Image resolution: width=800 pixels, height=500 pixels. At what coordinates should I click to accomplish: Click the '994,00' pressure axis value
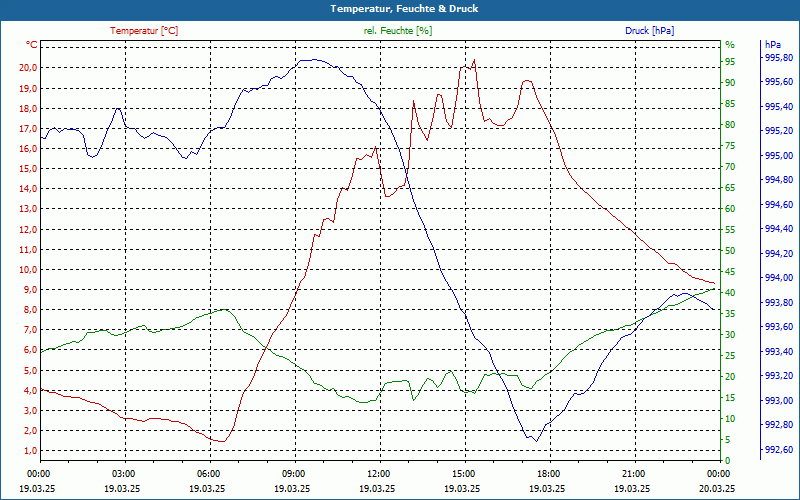(x=779, y=278)
